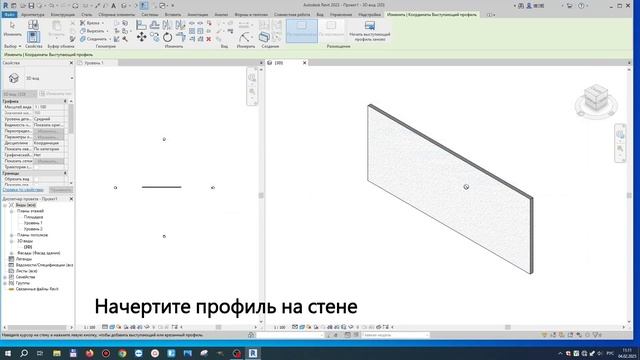Image resolution: width=640 pixels, height=360 pixels.
Task: Toggle the Crop View (Обрезать вид) checkbox
Action: (36, 179)
